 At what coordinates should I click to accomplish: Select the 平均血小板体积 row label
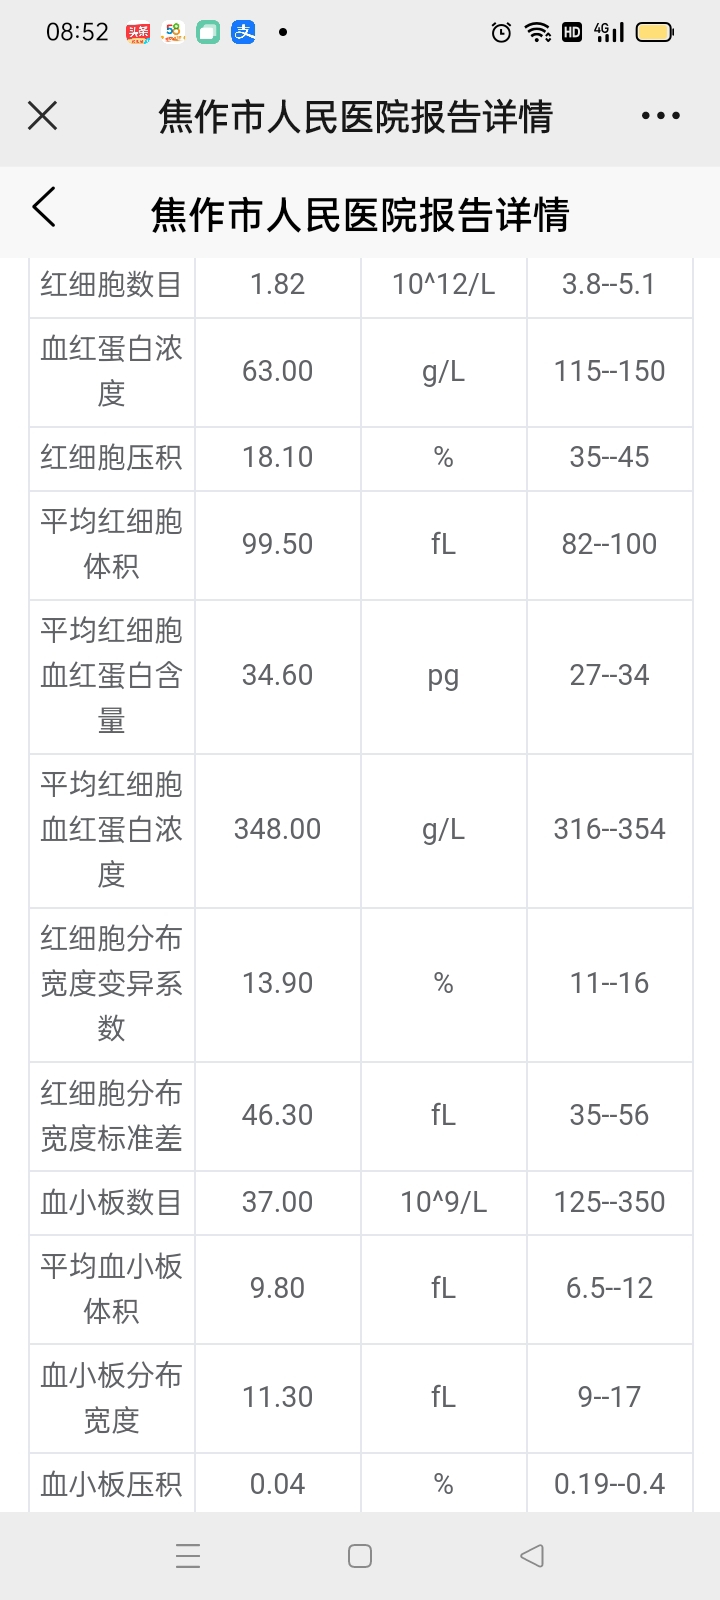(x=111, y=1288)
